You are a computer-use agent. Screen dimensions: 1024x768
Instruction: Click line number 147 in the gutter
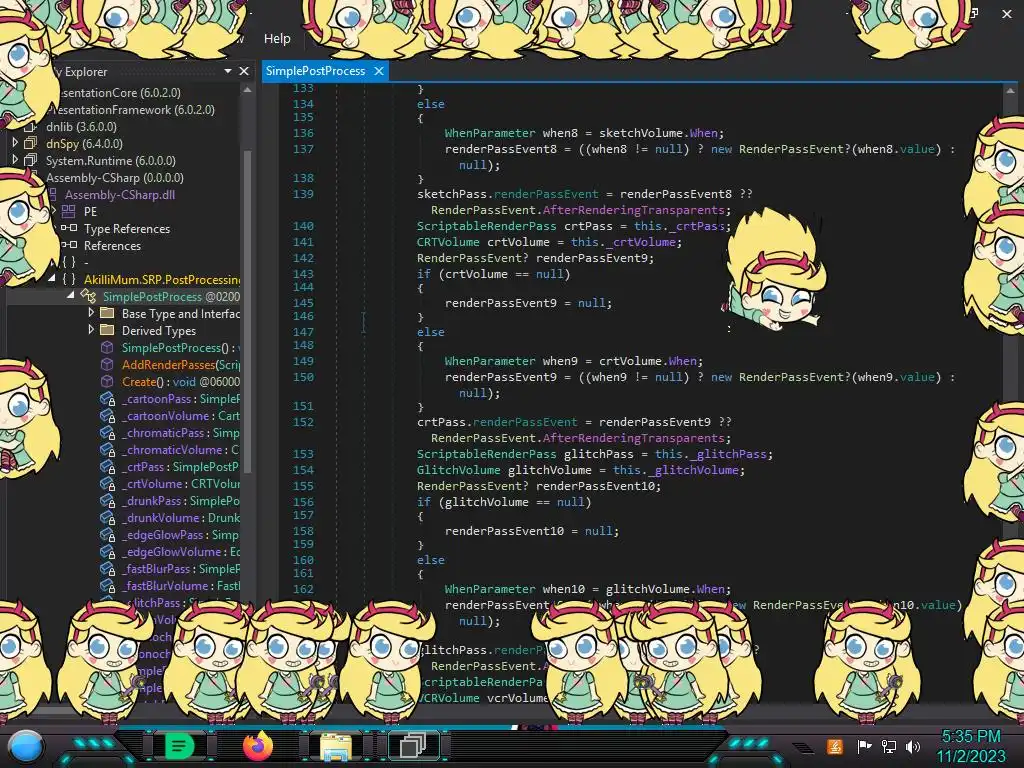(303, 332)
